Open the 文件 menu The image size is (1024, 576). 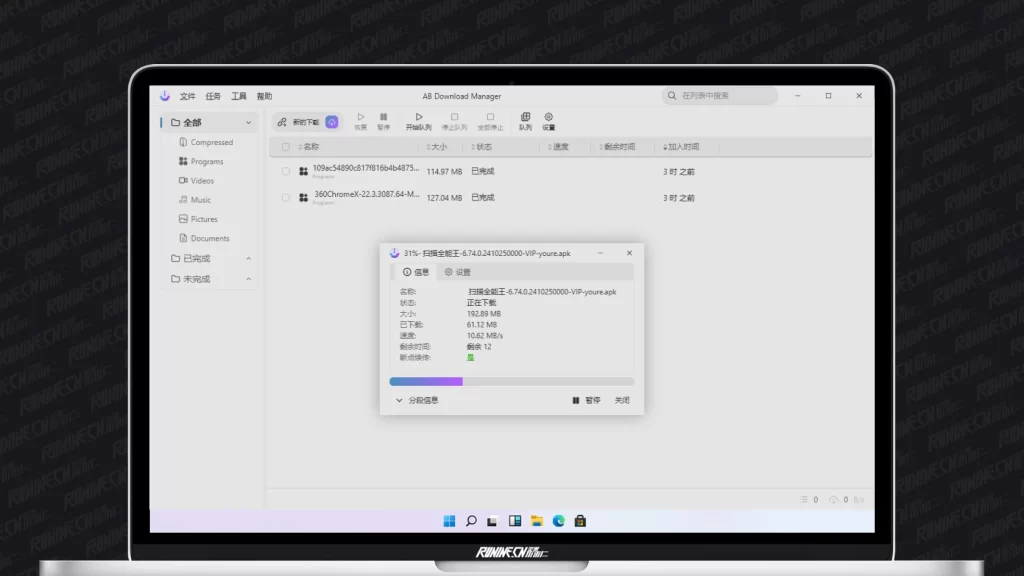(x=187, y=96)
